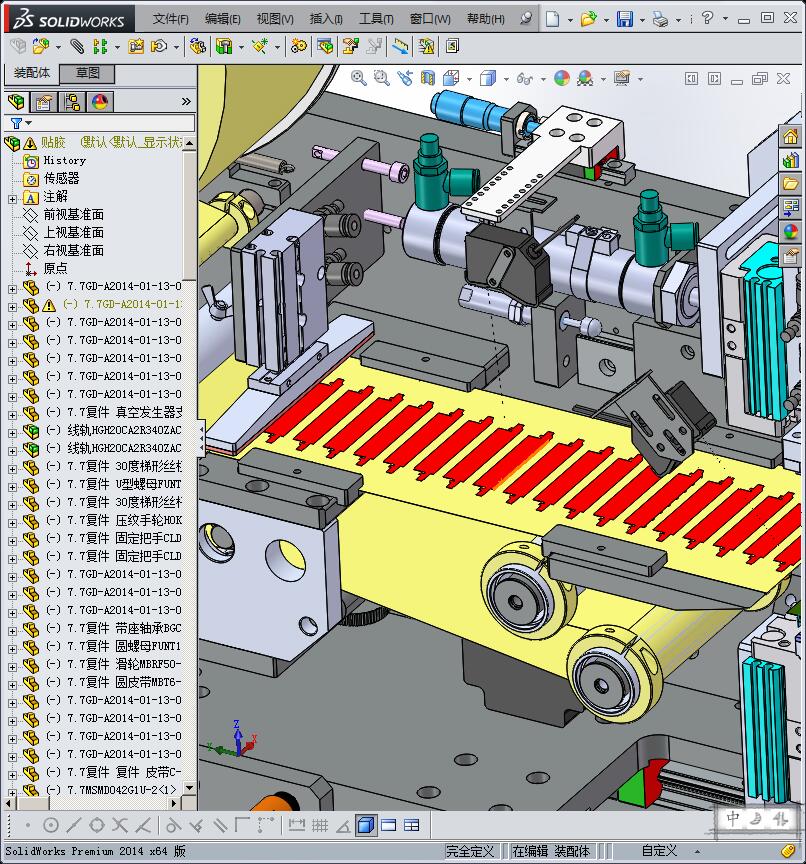Toggle the angle snap icon in bottom toolbar
This screenshot has height=864, width=806.
click(x=343, y=825)
